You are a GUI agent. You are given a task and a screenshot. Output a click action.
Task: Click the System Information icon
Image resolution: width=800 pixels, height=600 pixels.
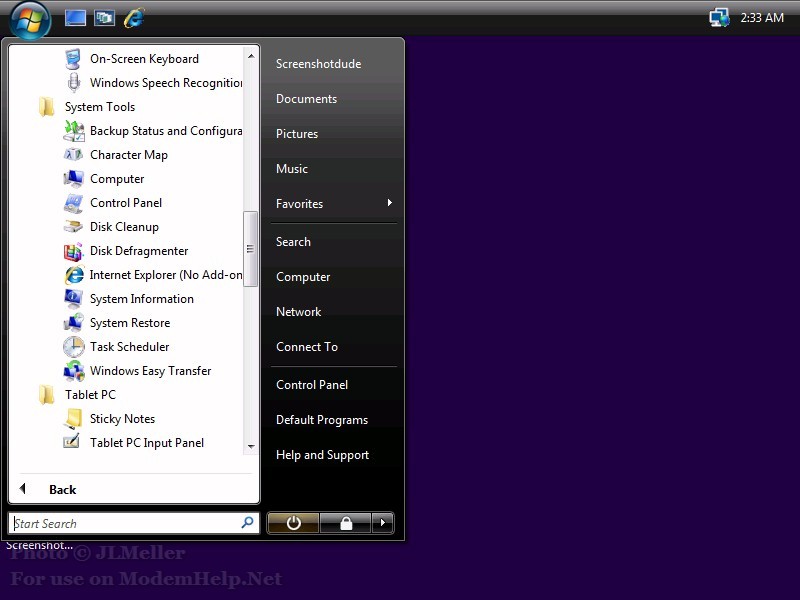click(x=73, y=299)
